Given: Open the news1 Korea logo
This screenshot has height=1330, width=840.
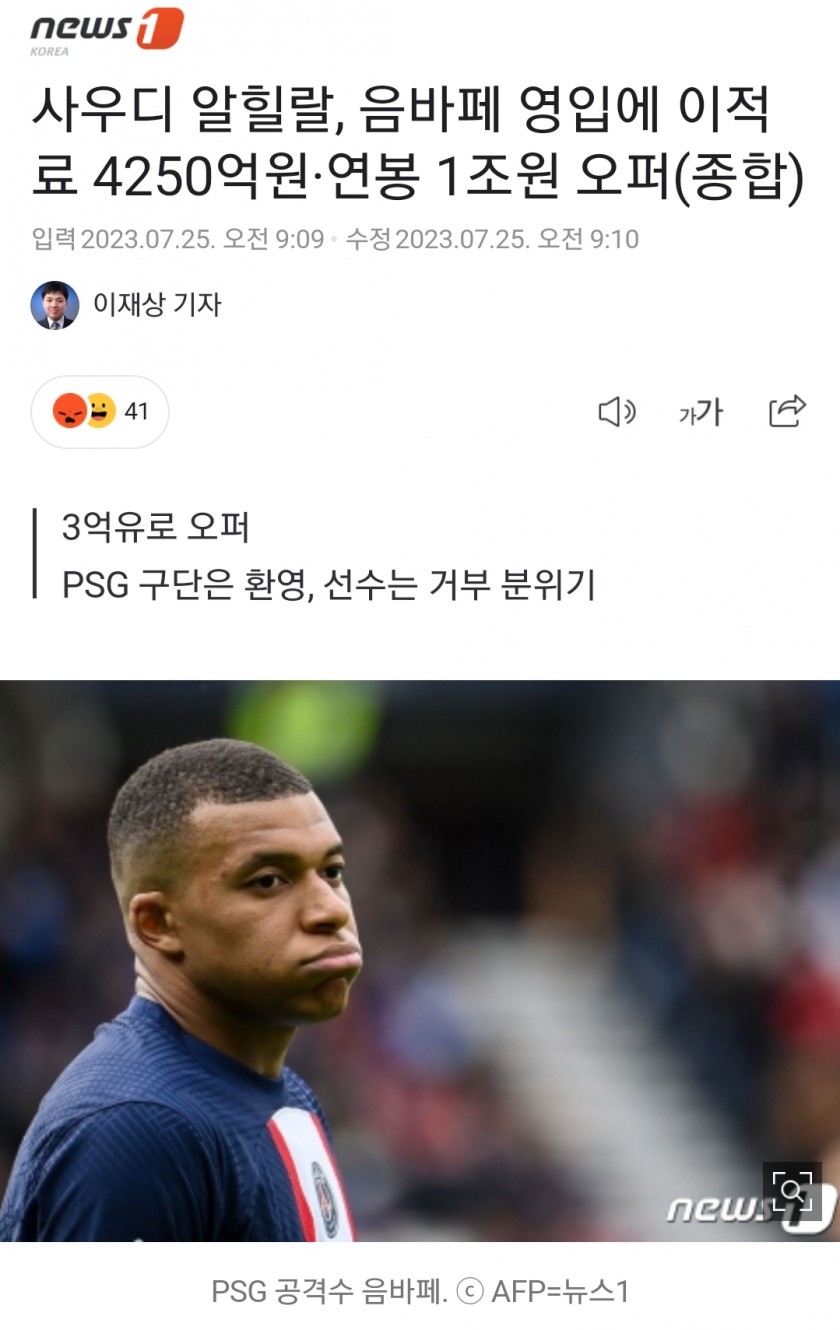Looking at the screenshot, I should point(106,31).
